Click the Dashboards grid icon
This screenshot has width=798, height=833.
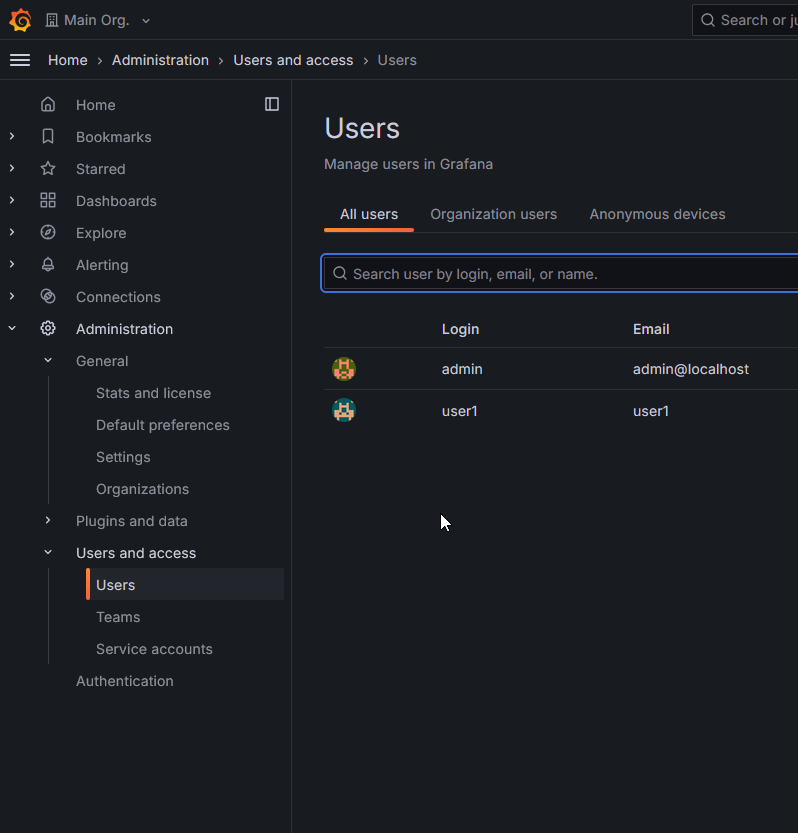click(x=48, y=201)
